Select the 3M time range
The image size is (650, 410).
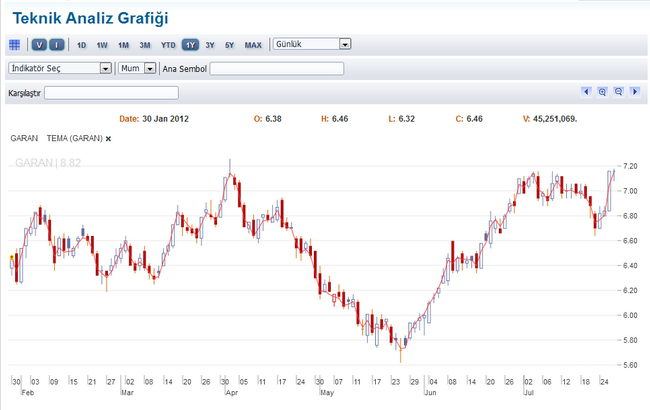click(x=145, y=45)
